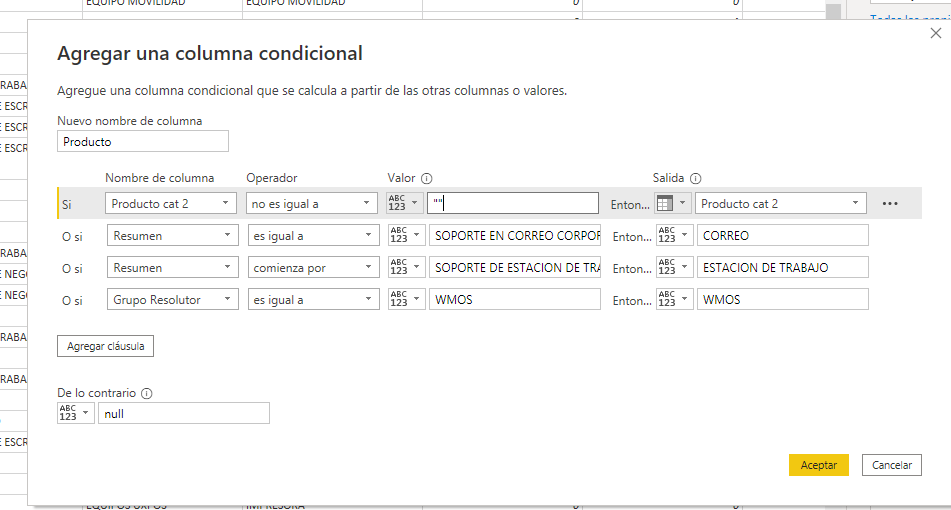Image resolution: width=951 pixels, height=510 pixels.
Task: Expand Producto cat 2 output column dropdown
Action: [781, 203]
